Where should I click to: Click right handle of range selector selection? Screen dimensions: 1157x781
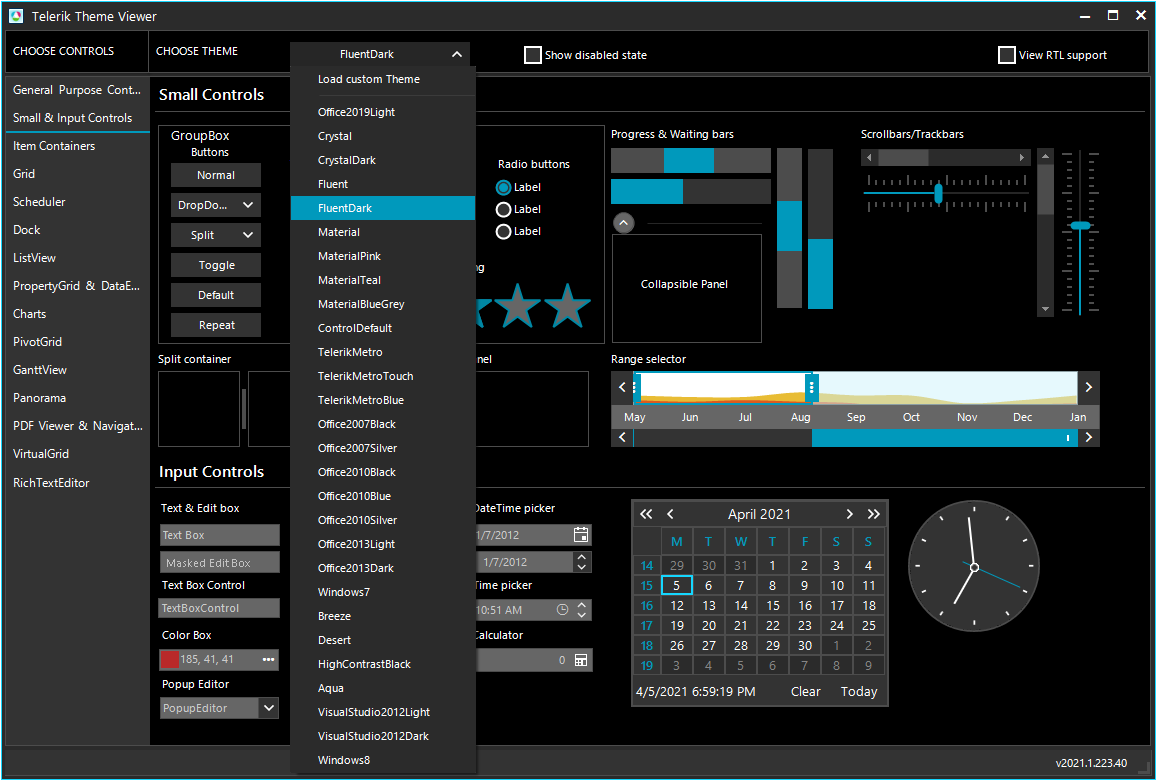[812, 387]
